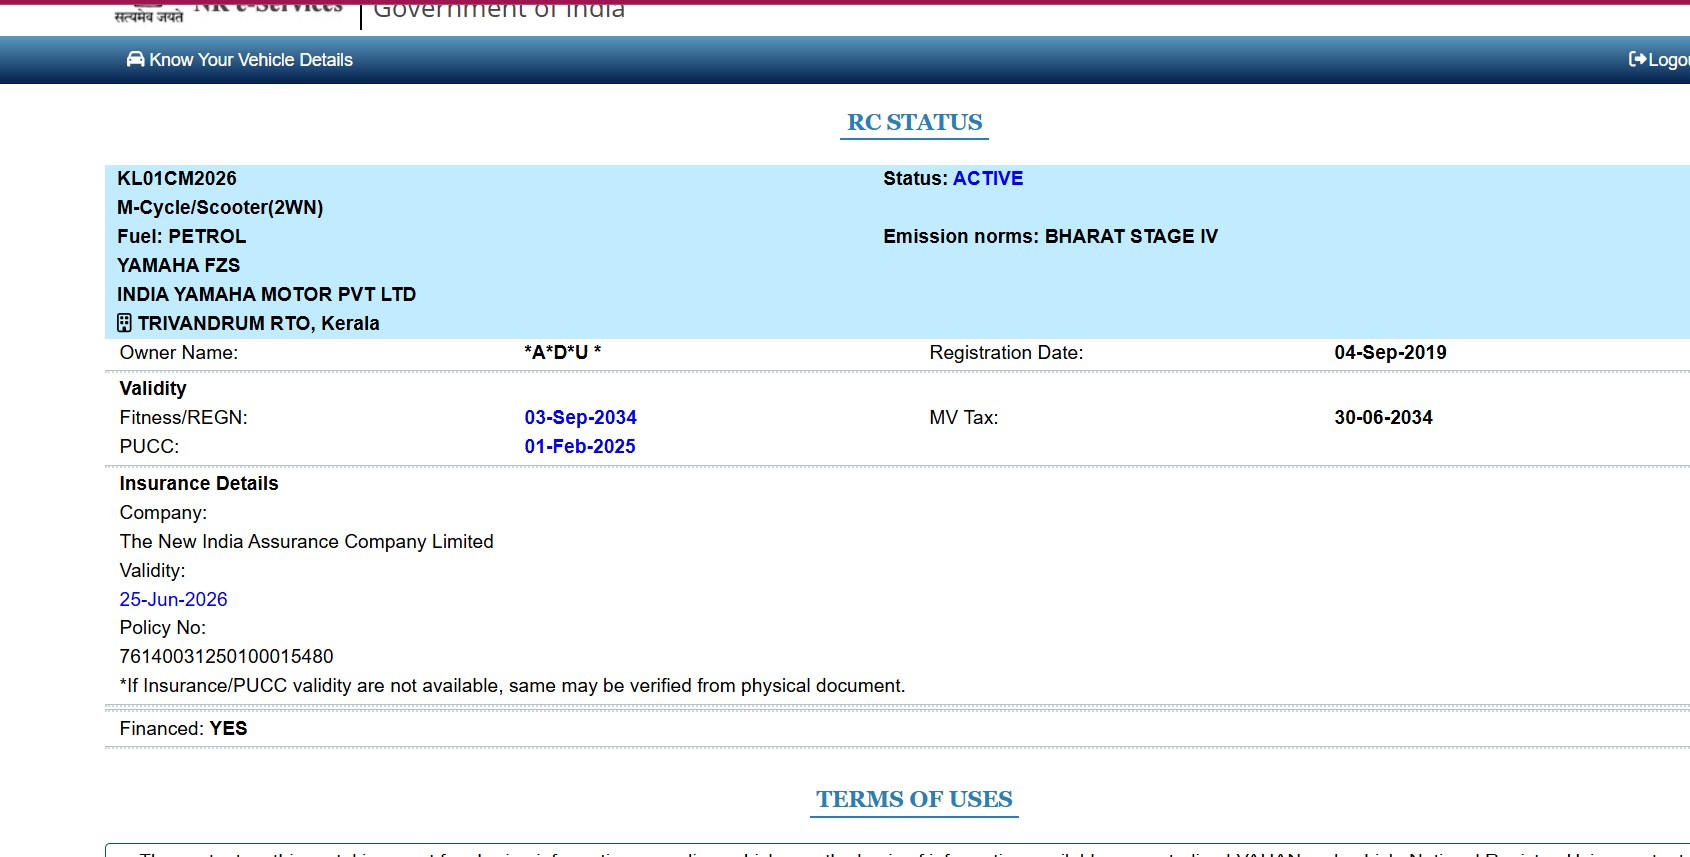
Task: Open the Know Your Vehicle Details link
Action: pyautogui.click(x=240, y=60)
